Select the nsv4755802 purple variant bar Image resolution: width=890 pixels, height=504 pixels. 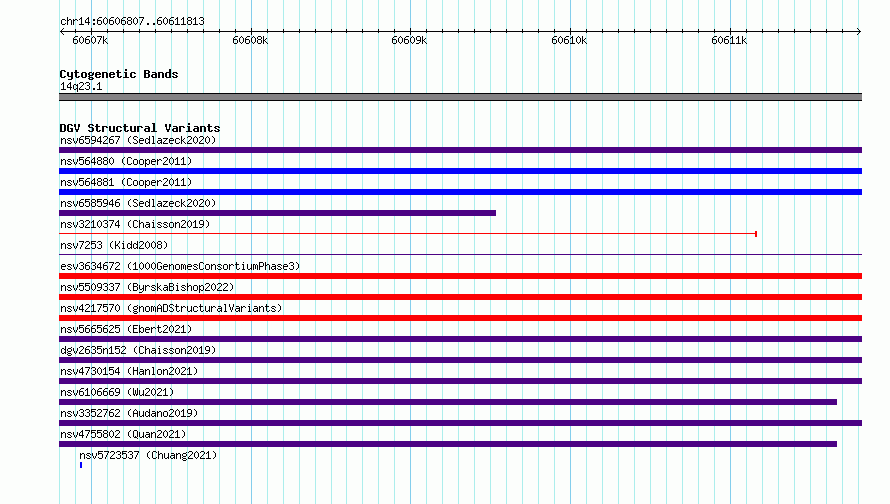[x=448, y=444]
